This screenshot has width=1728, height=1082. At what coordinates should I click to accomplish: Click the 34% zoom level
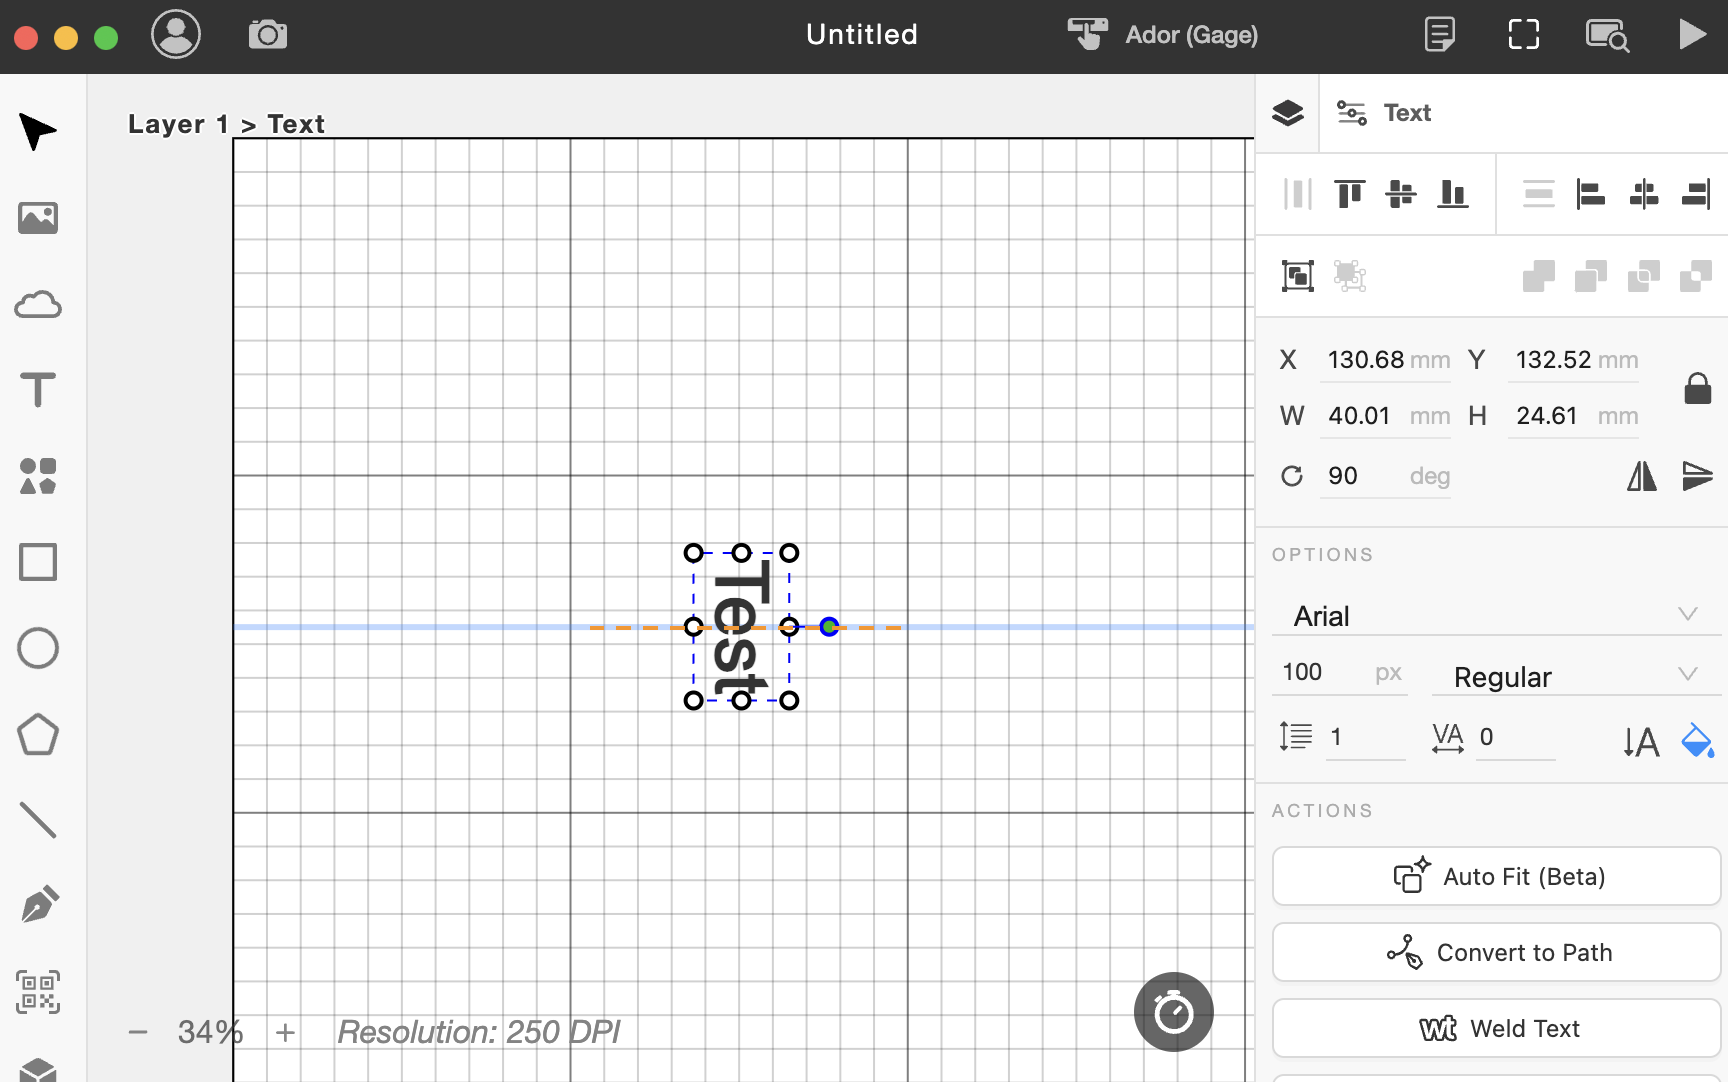(210, 1032)
